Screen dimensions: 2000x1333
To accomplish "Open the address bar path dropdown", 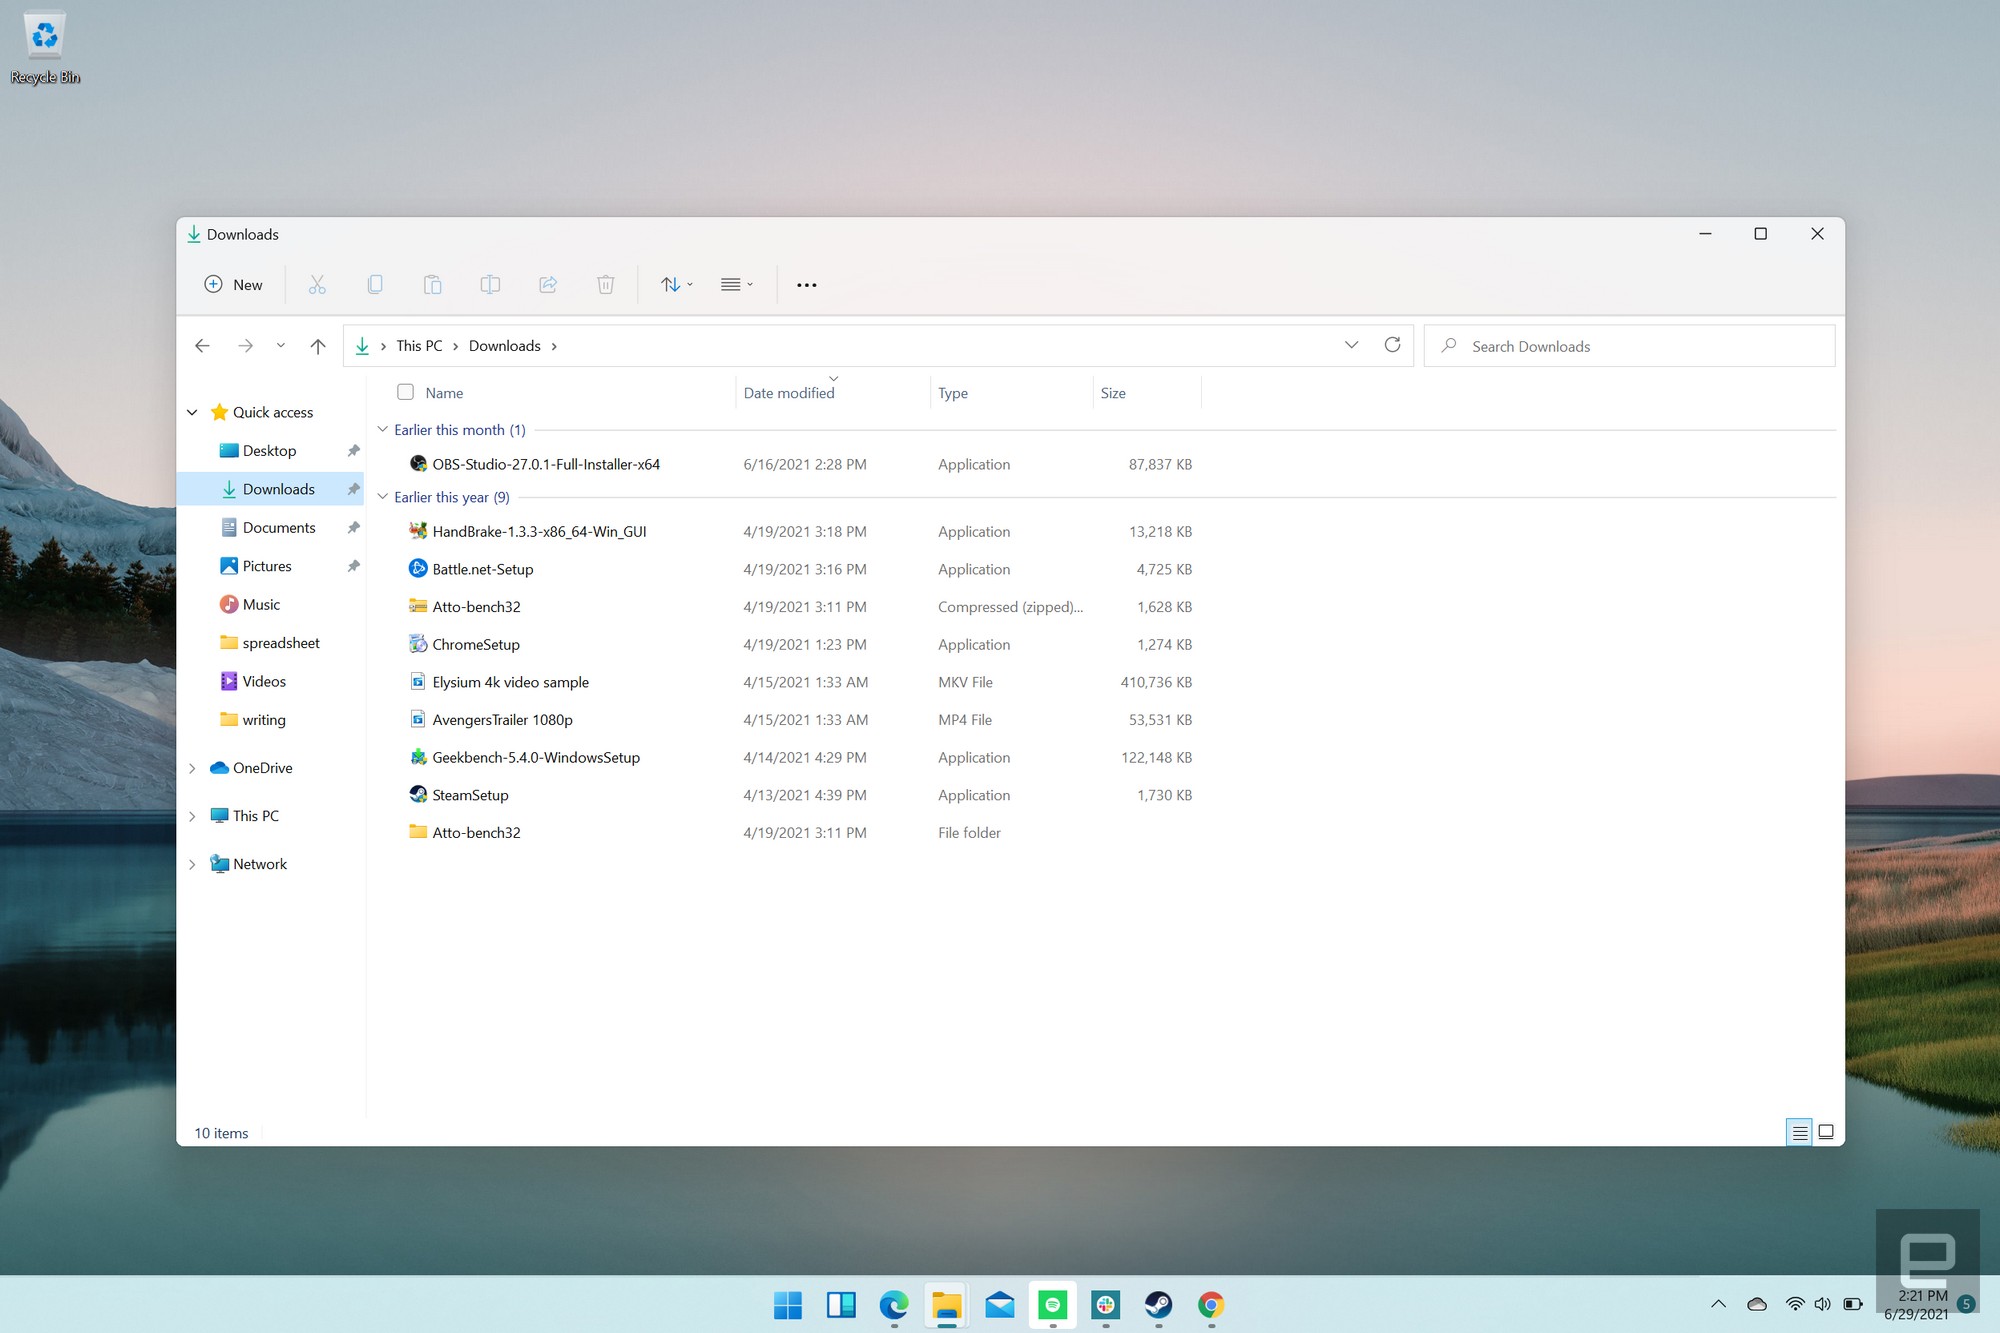I will [1350, 345].
